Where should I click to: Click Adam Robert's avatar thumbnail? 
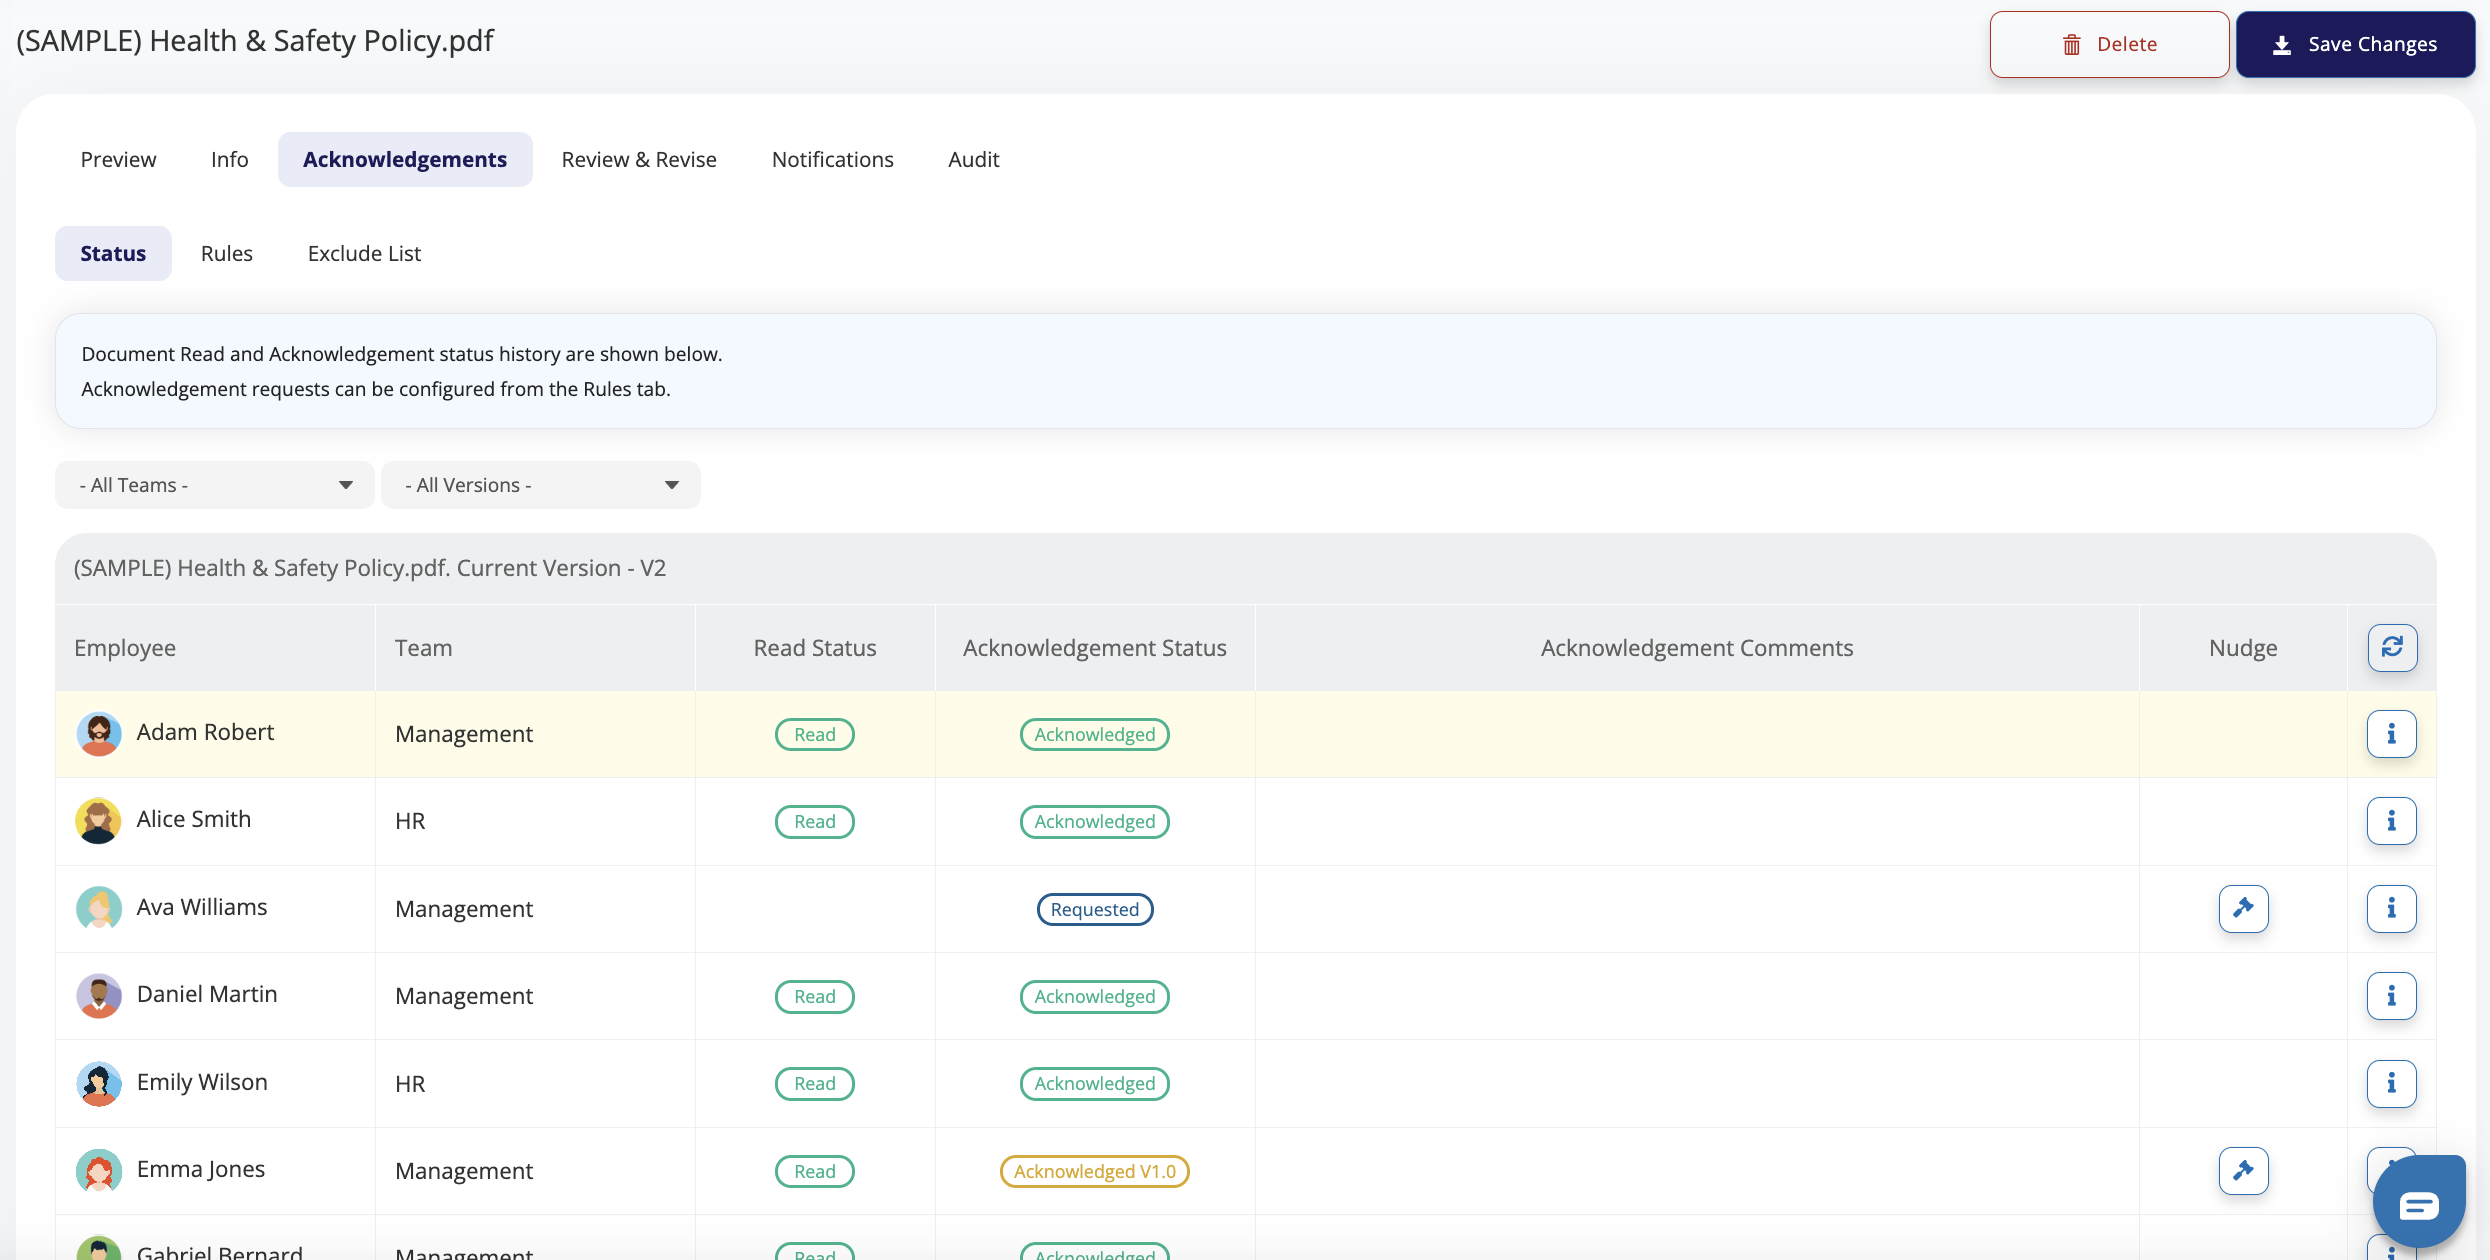coord(98,734)
